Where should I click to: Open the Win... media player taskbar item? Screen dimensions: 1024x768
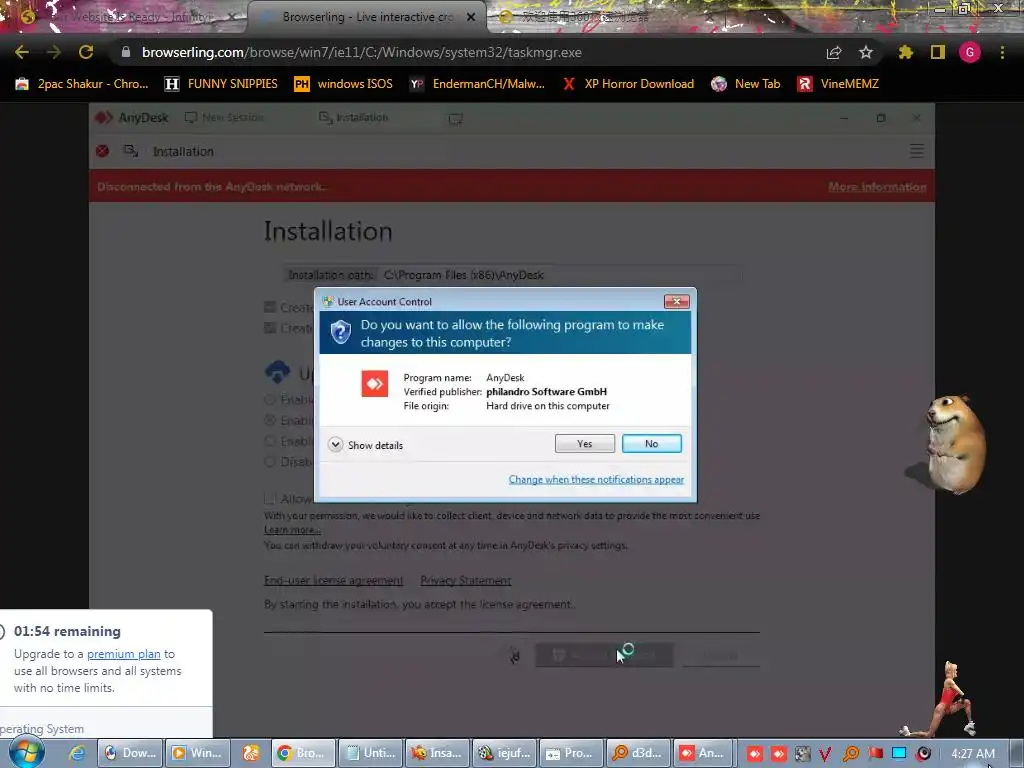(x=197, y=753)
